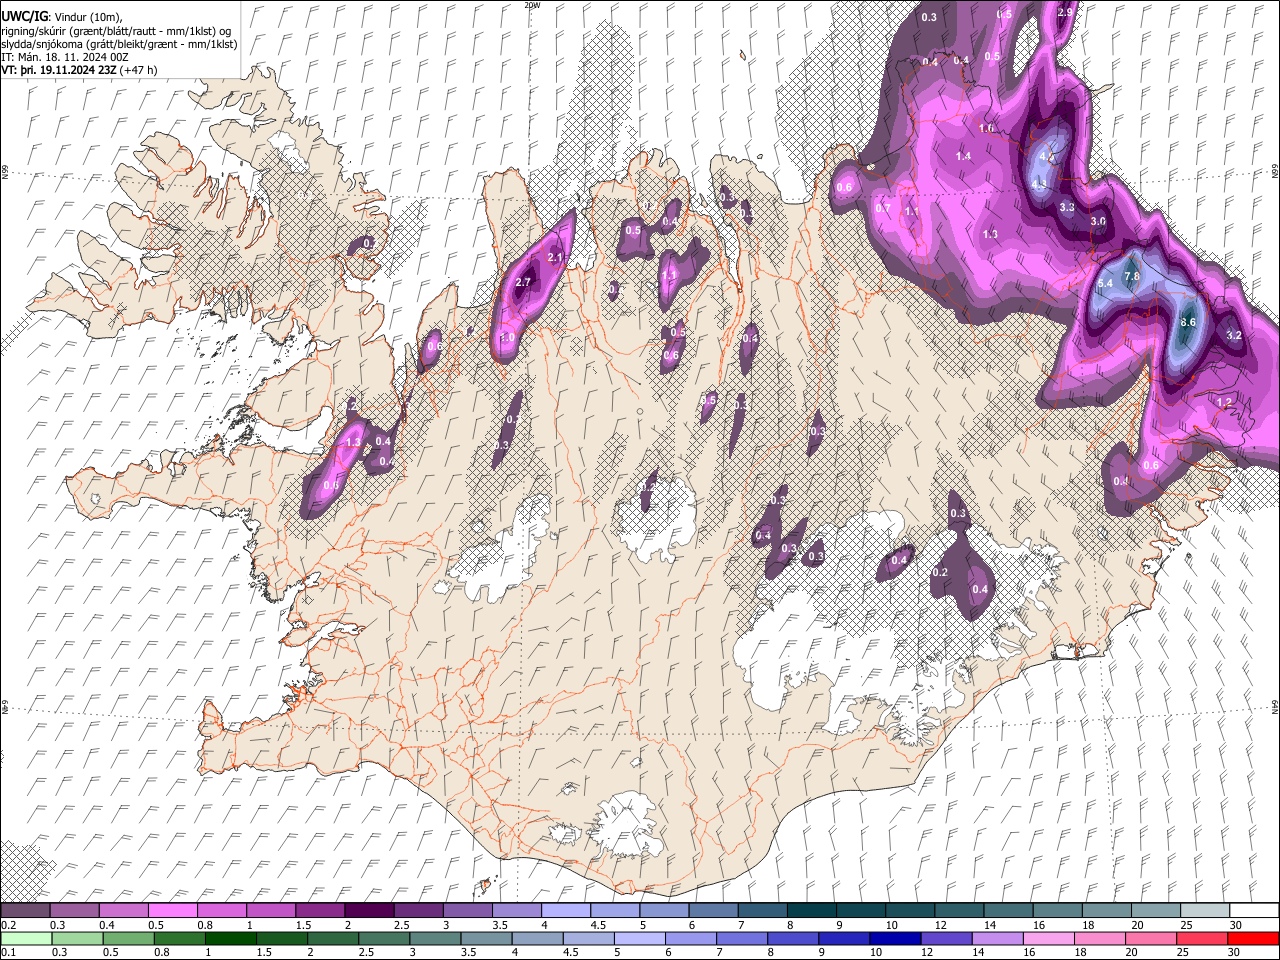Click the "30" label in upper legend

pos(1236,925)
